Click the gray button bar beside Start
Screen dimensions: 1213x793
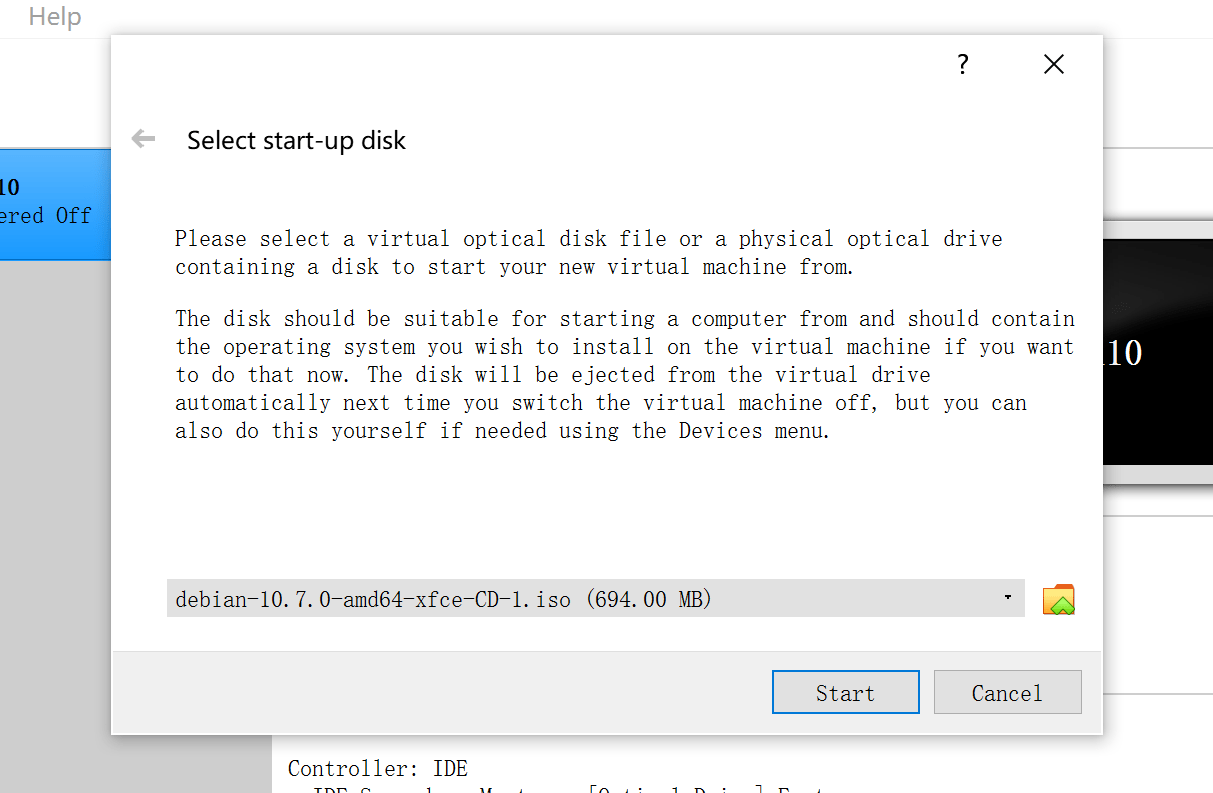440,692
